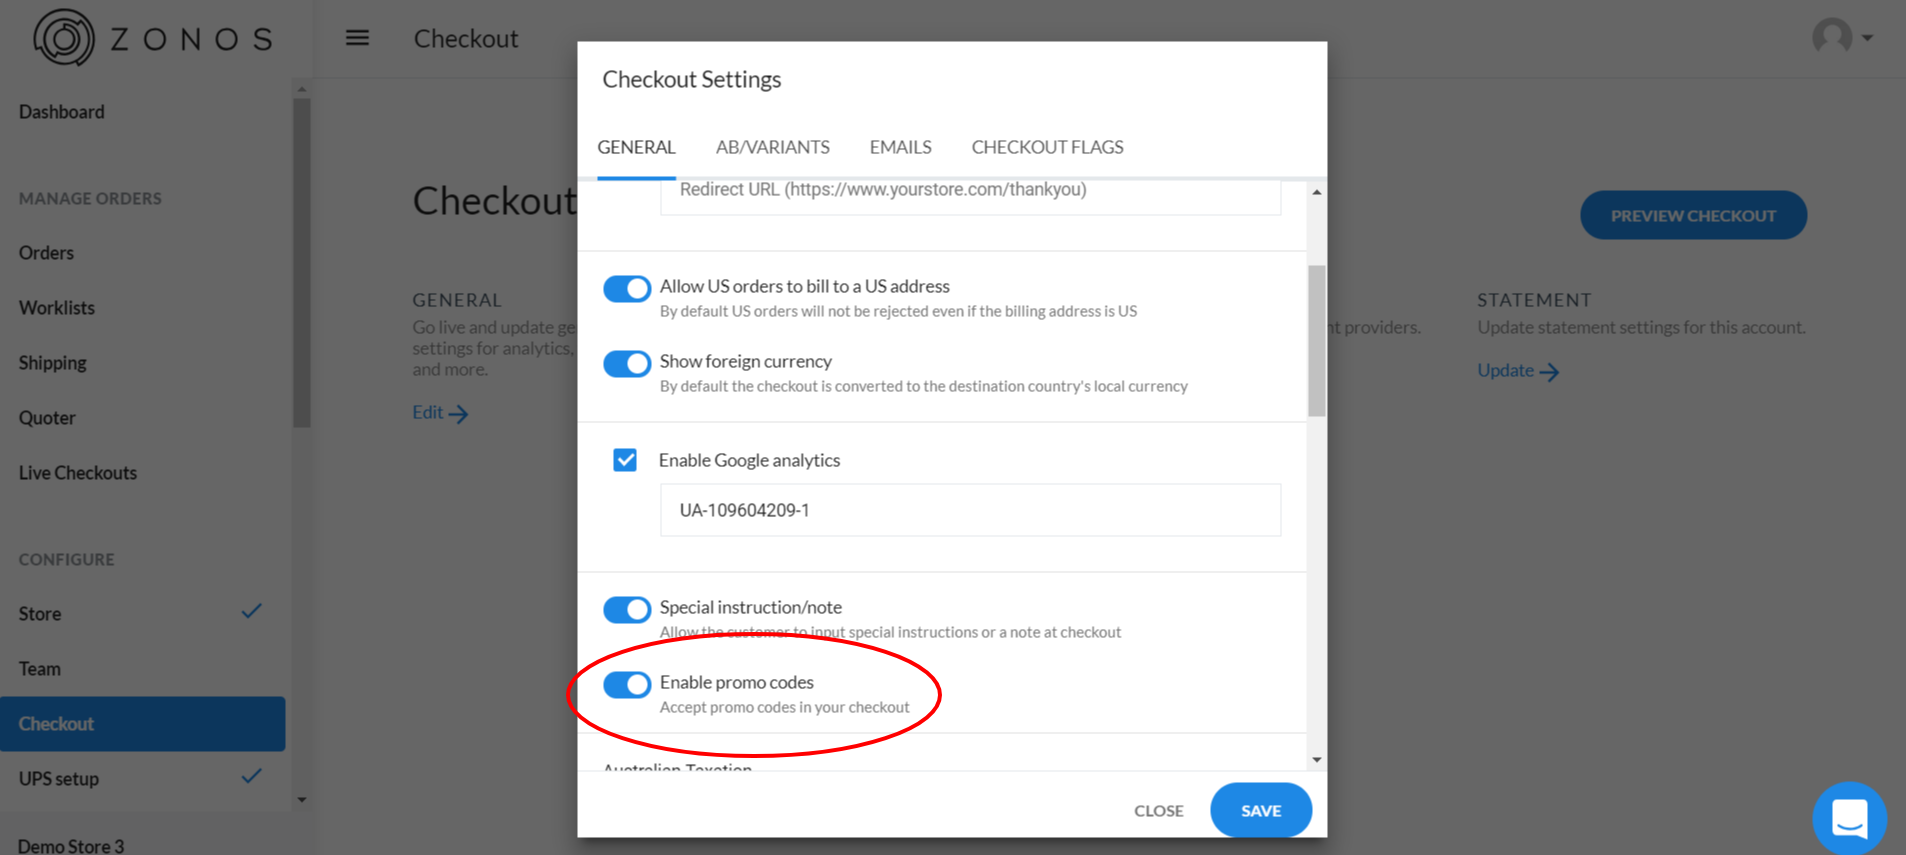Click the checkmark next to UPS setup
The height and width of the screenshot is (855, 1906).
pos(252,776)
